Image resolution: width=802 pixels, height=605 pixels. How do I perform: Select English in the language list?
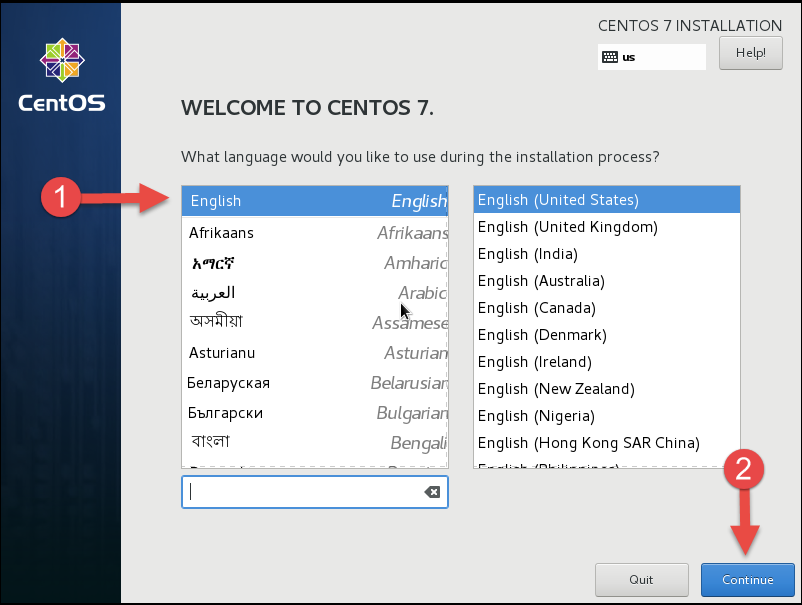click(x=315, y=201)
